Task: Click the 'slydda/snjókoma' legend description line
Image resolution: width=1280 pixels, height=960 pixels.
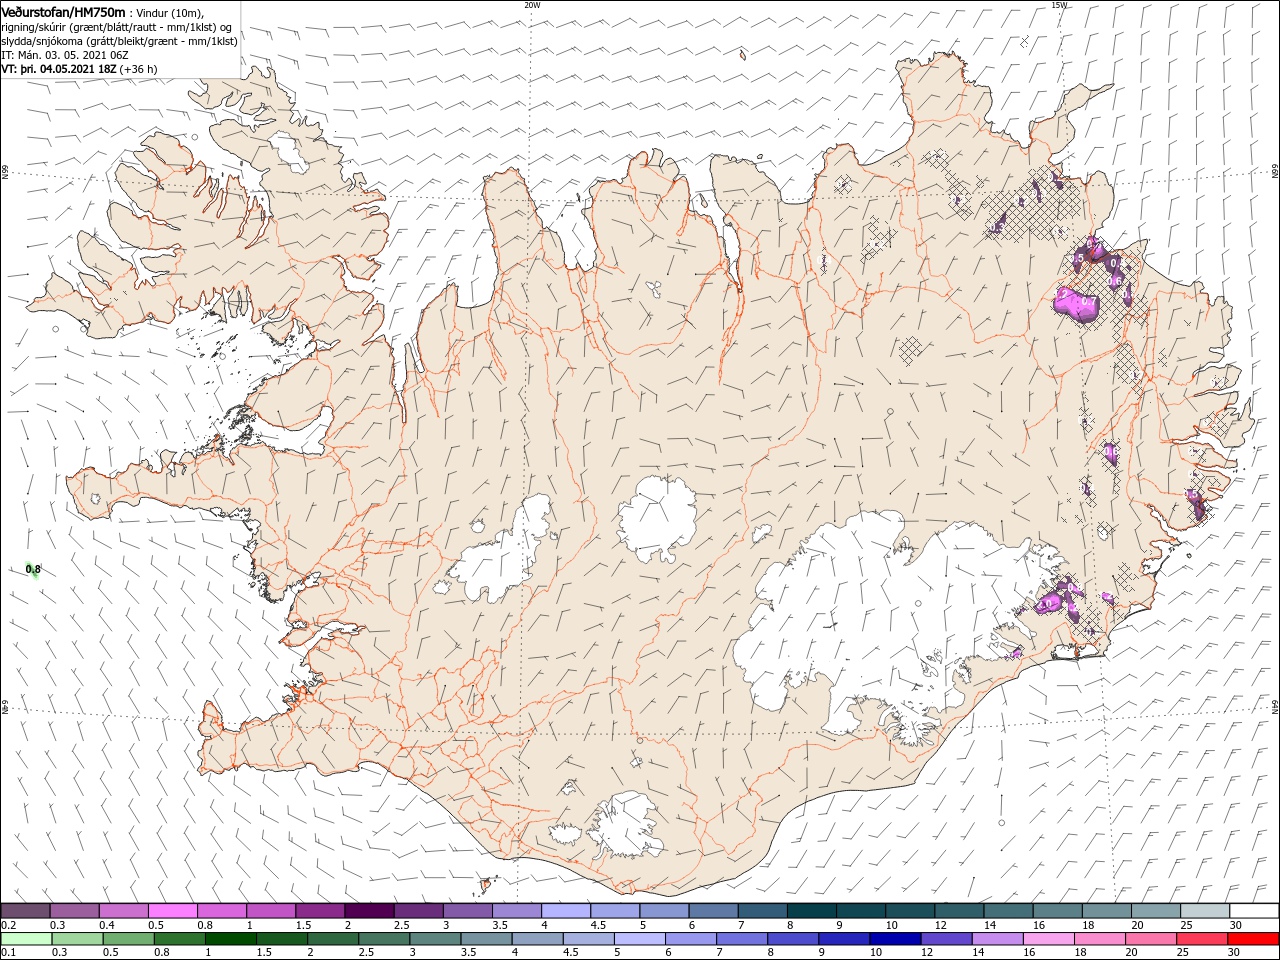Action: pyautogui.click(x=120, y=41)
